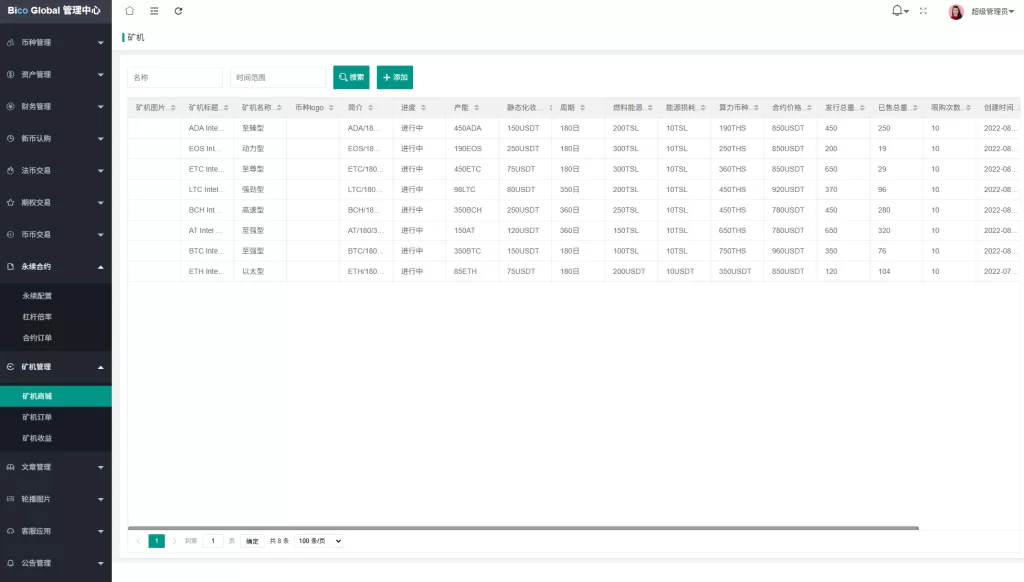
Task: Click the sidebar collapse hamburger icon
Action: point(154,11)
